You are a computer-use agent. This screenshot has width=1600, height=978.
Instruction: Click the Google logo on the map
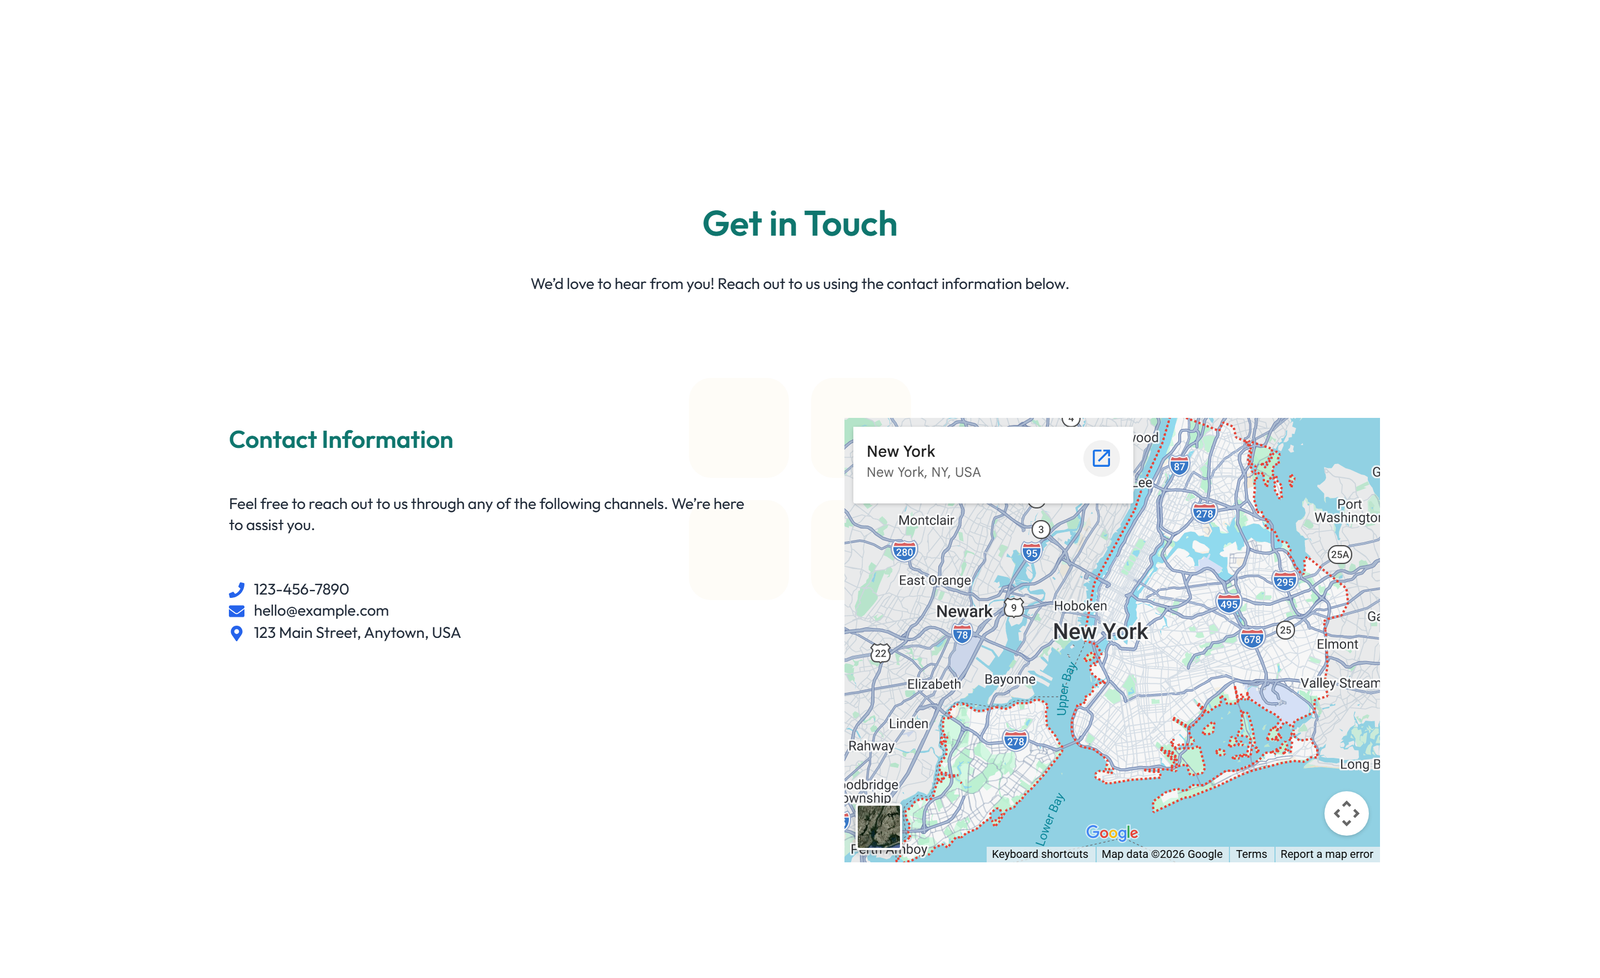[1113, 833]
